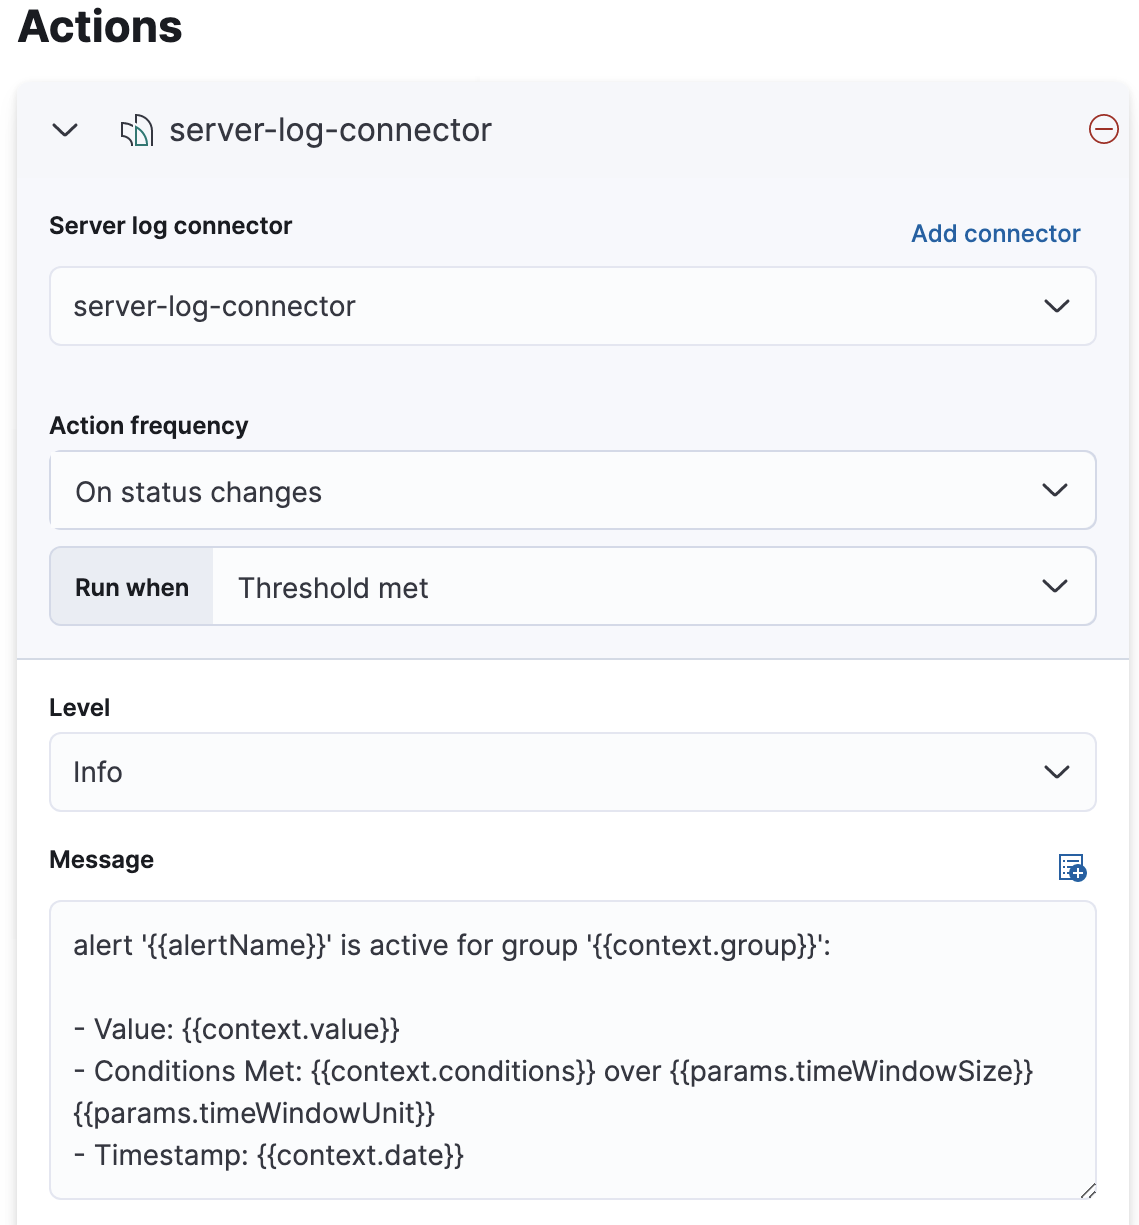Screen dimensions: 1139x1225
Task: Click the Run when prefix label
Action: 132,587
